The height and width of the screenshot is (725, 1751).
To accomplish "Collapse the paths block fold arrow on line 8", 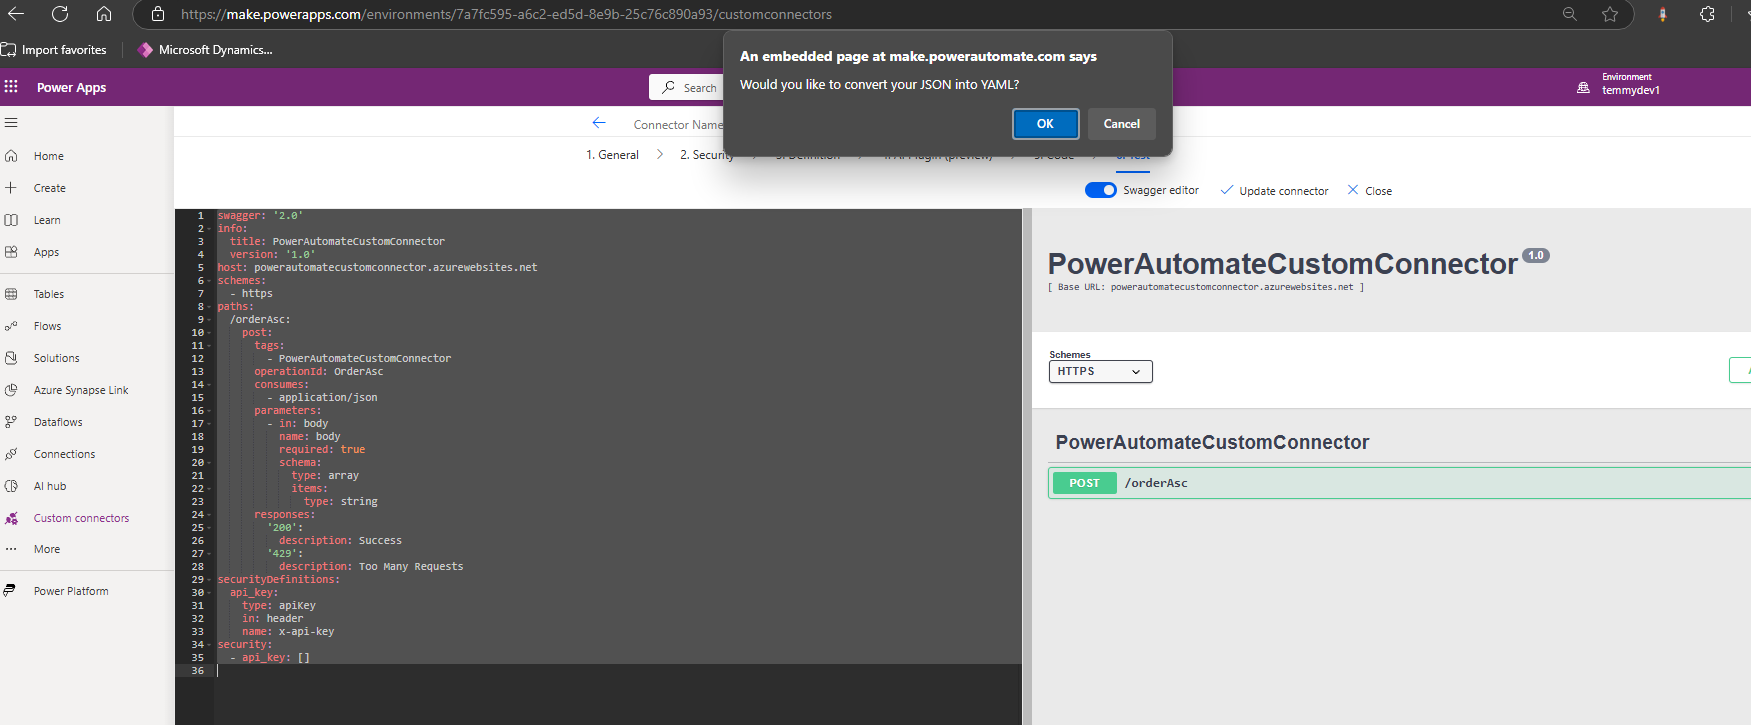I will 209,307.
